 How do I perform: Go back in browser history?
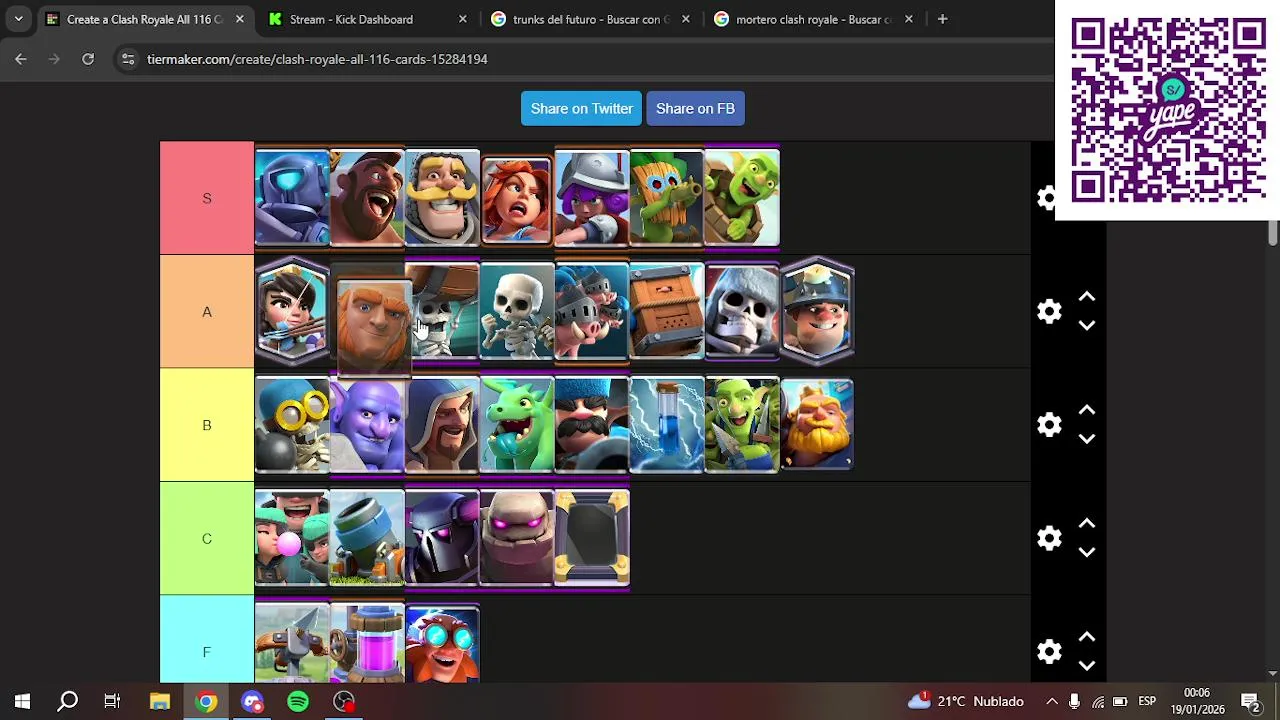point(21,59)
